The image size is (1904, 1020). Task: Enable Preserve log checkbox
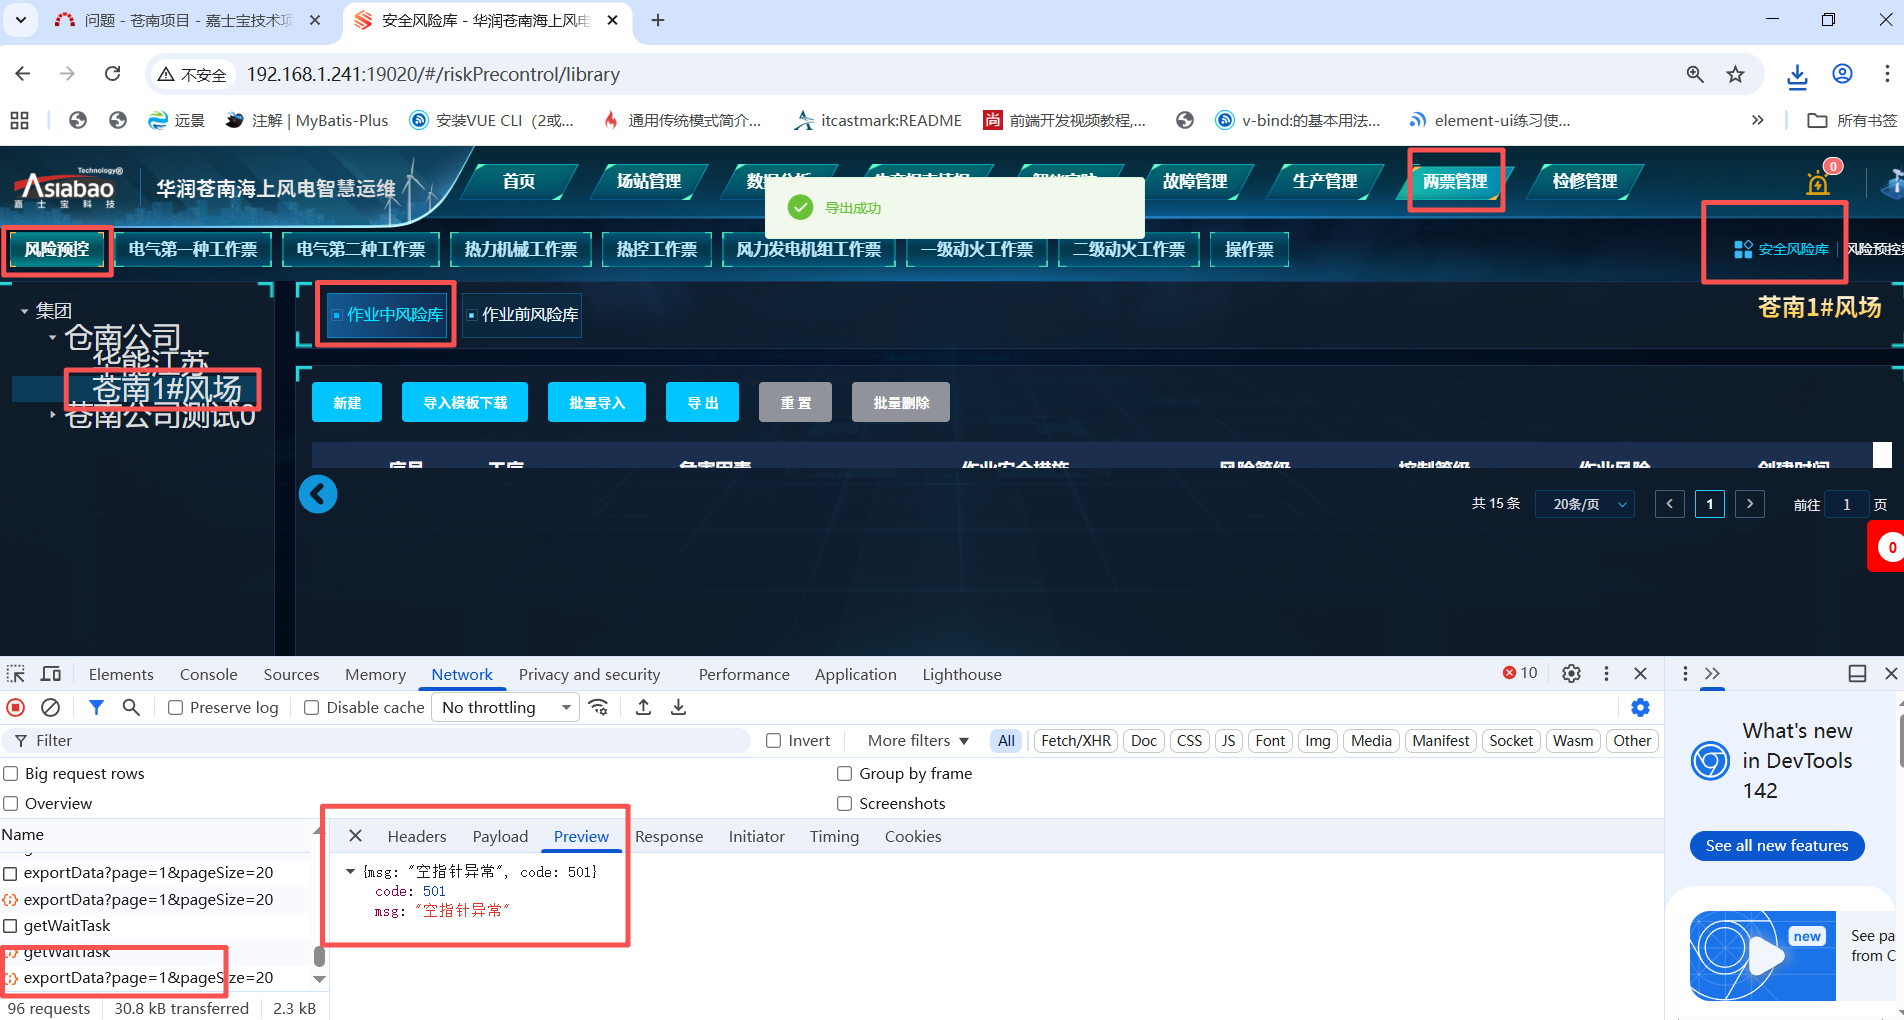(176, 708)
